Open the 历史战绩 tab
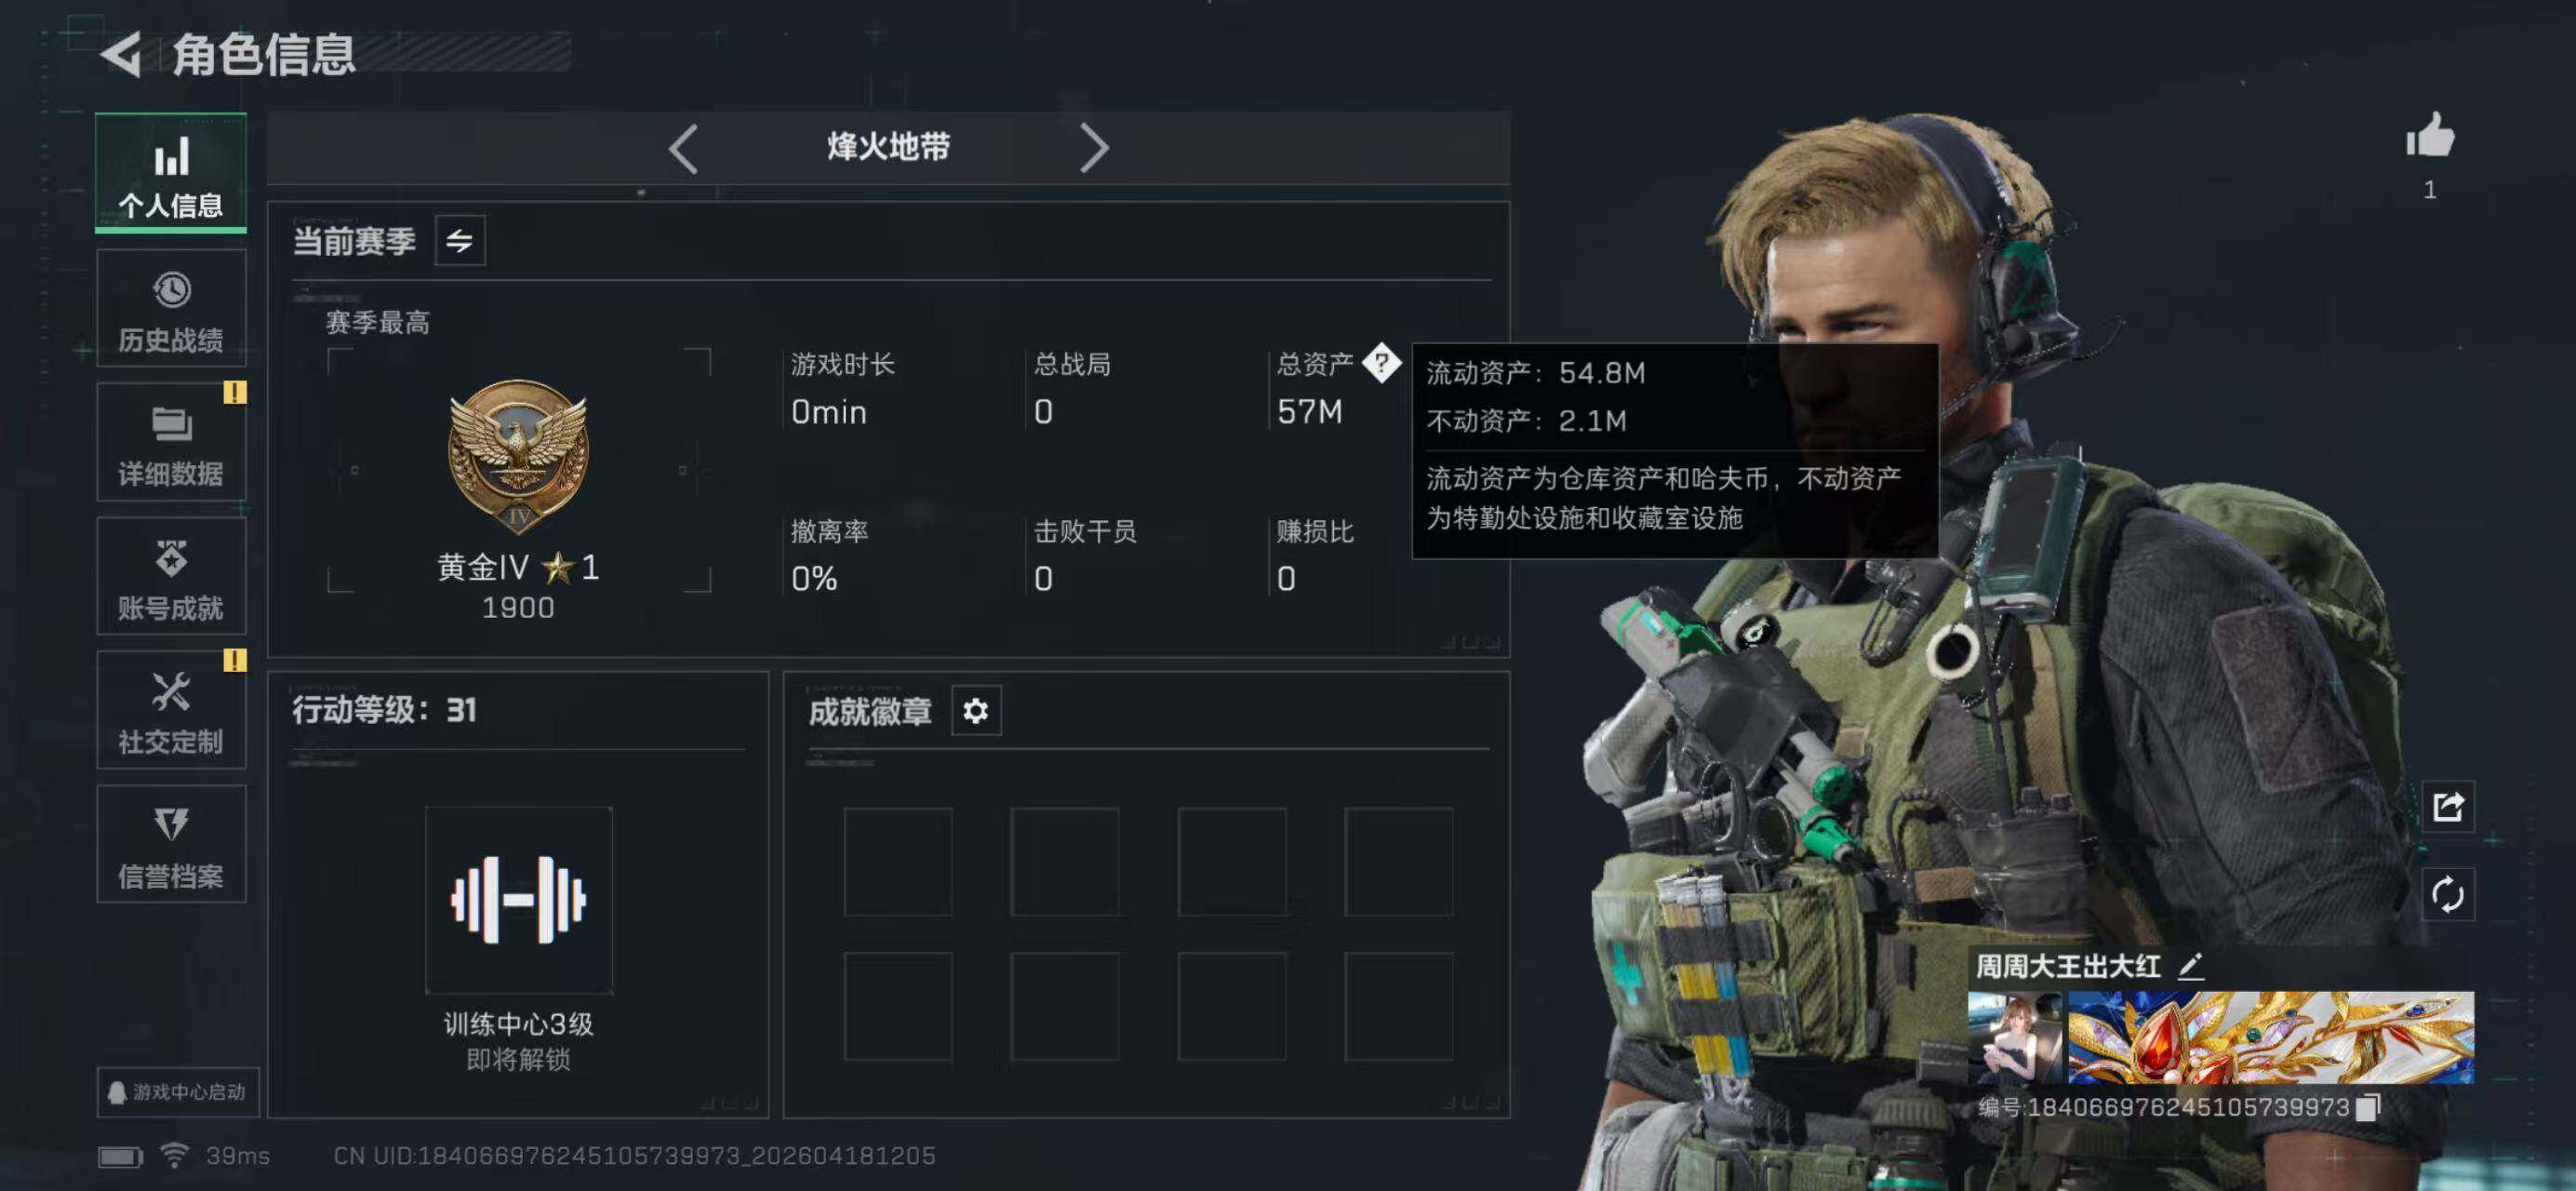Viewport: 2576px width, 1191px height. coord(171,309)
